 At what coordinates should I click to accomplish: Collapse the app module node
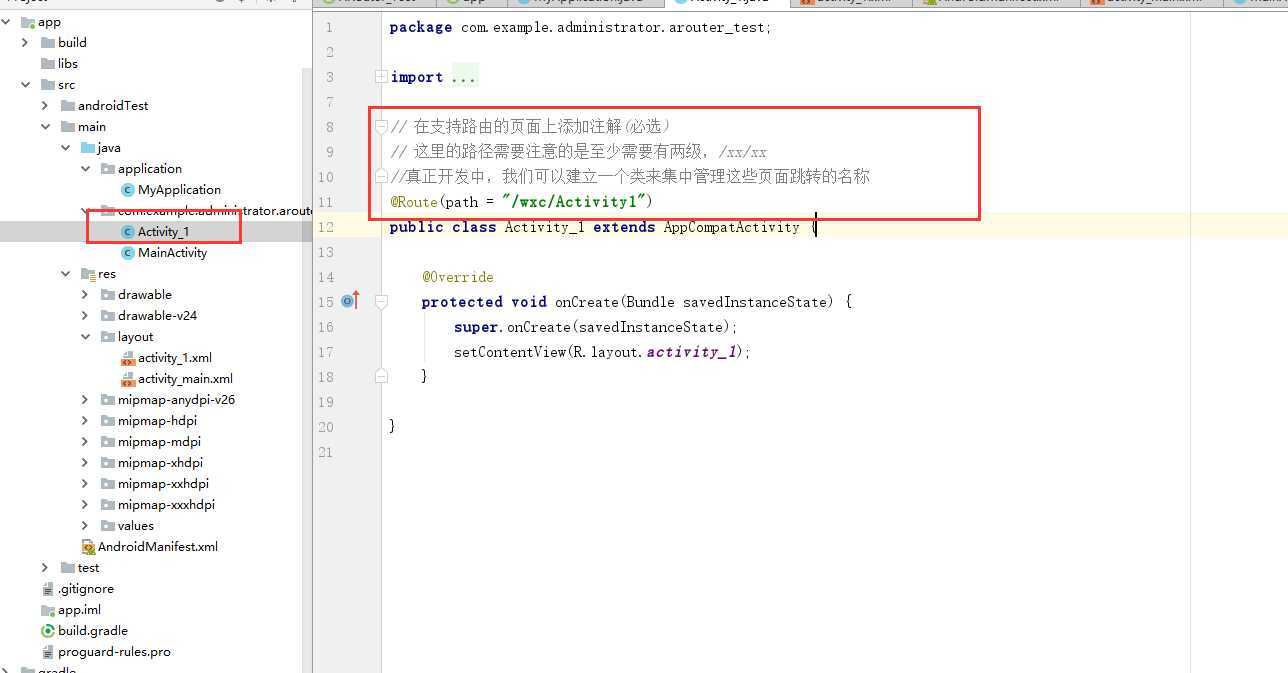(6, 22)
